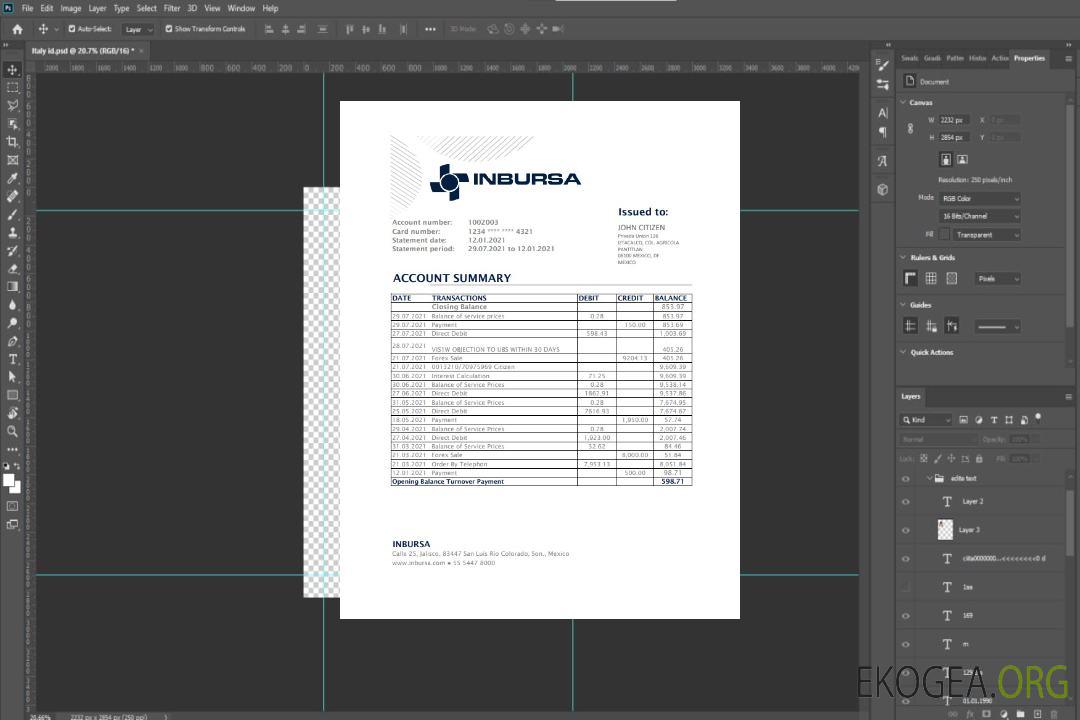Select the Zoom tool
1080x720 pixels.
(x=12, y=431)
